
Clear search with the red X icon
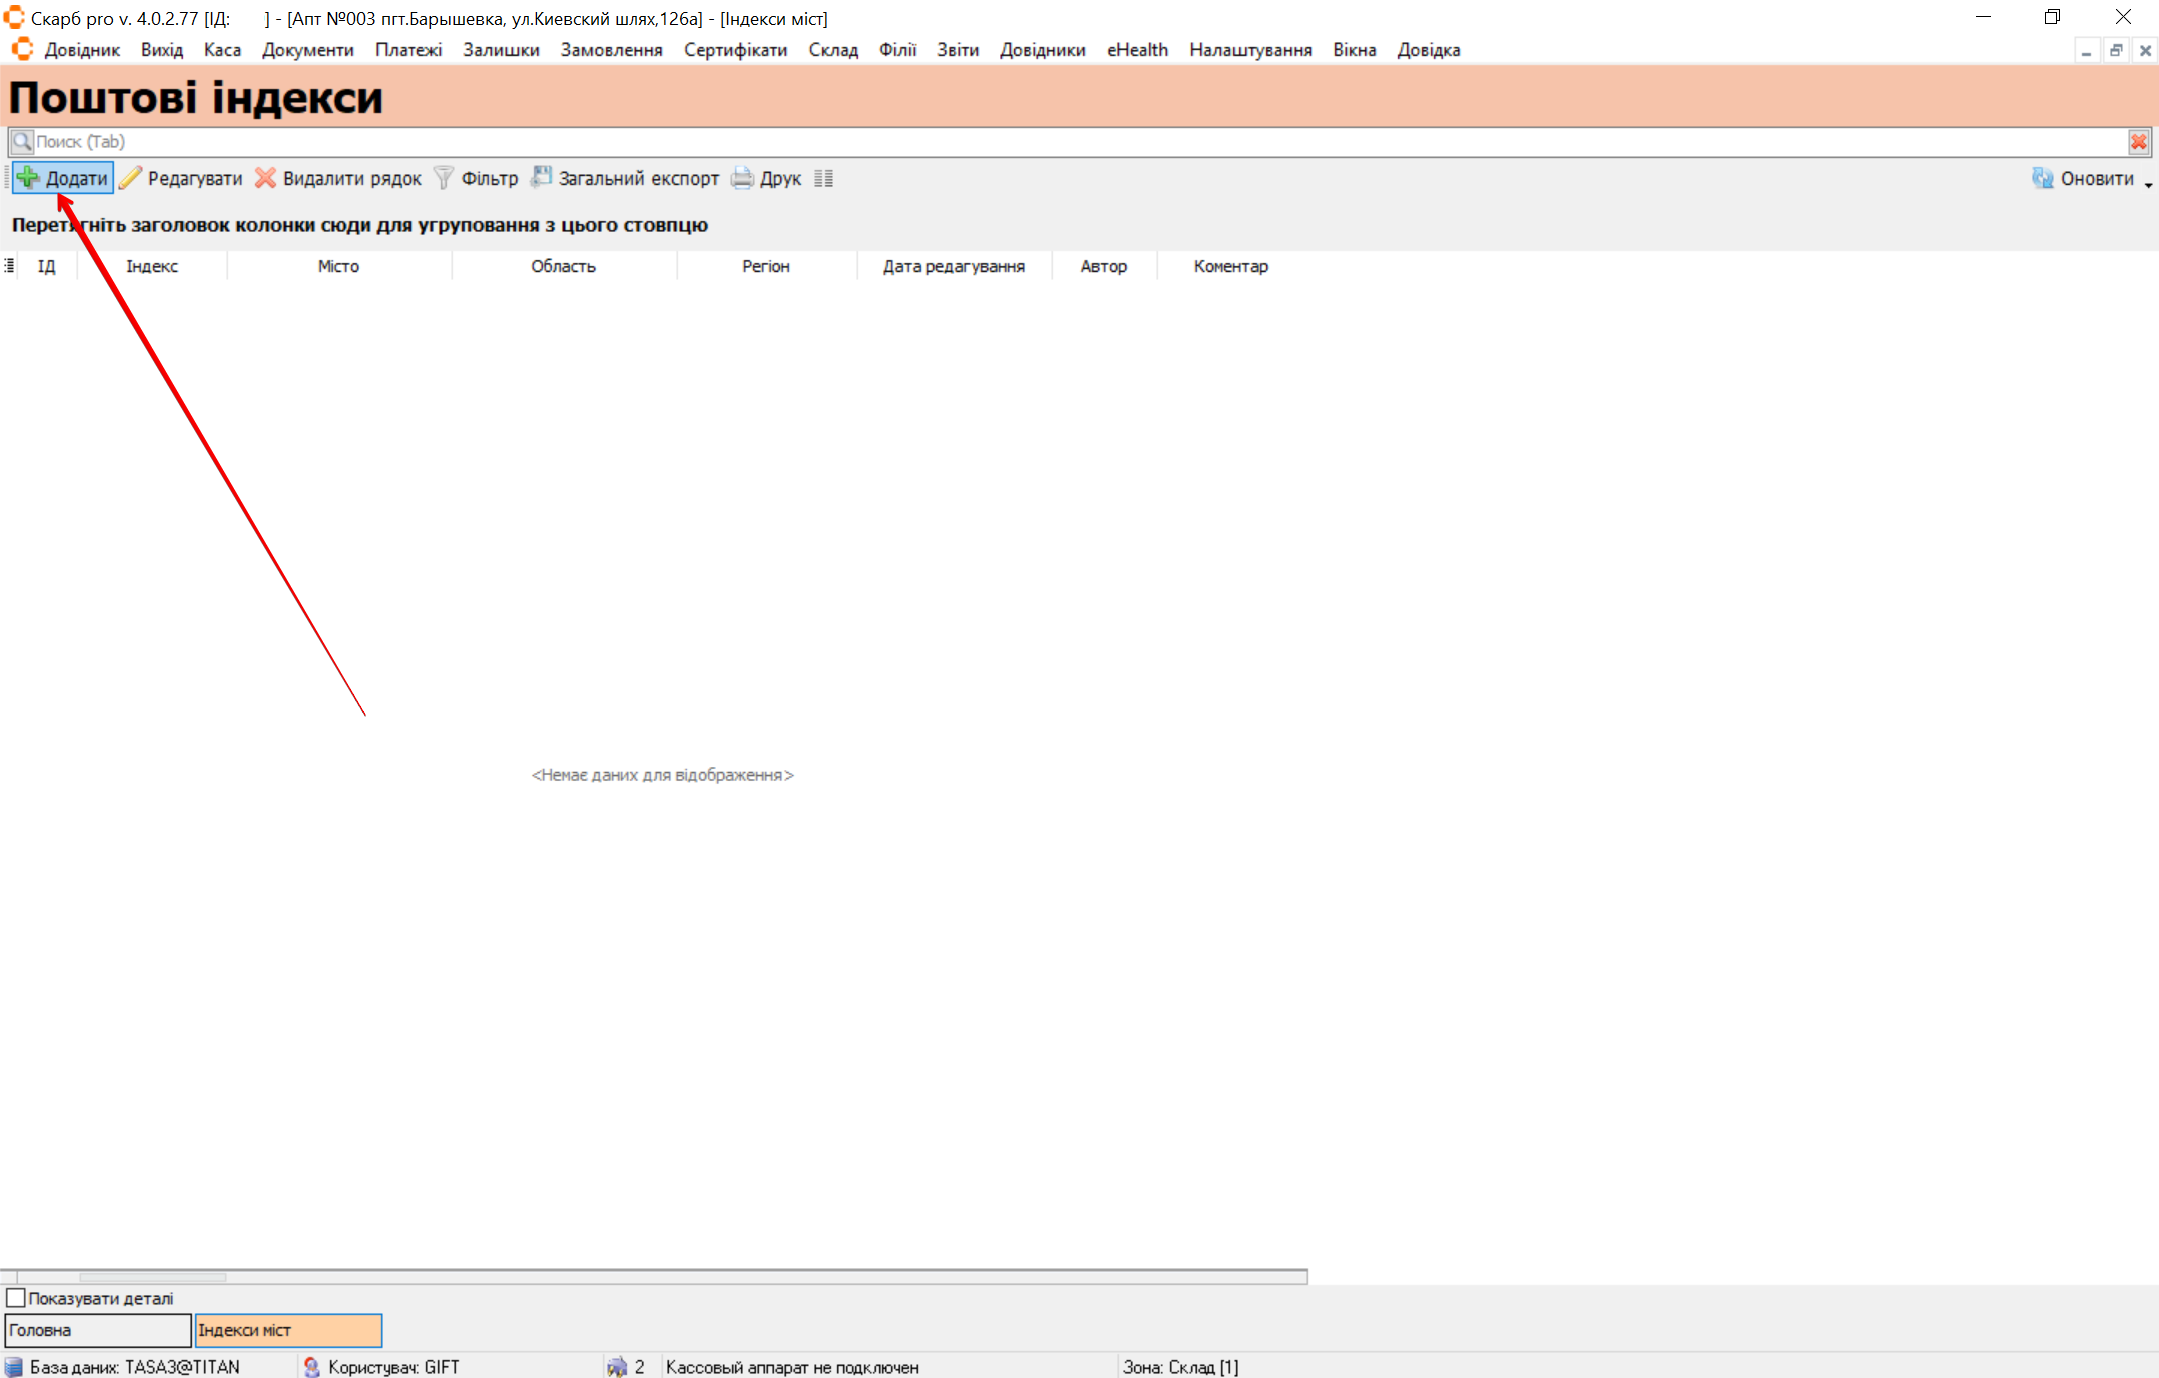(2138, 142)
